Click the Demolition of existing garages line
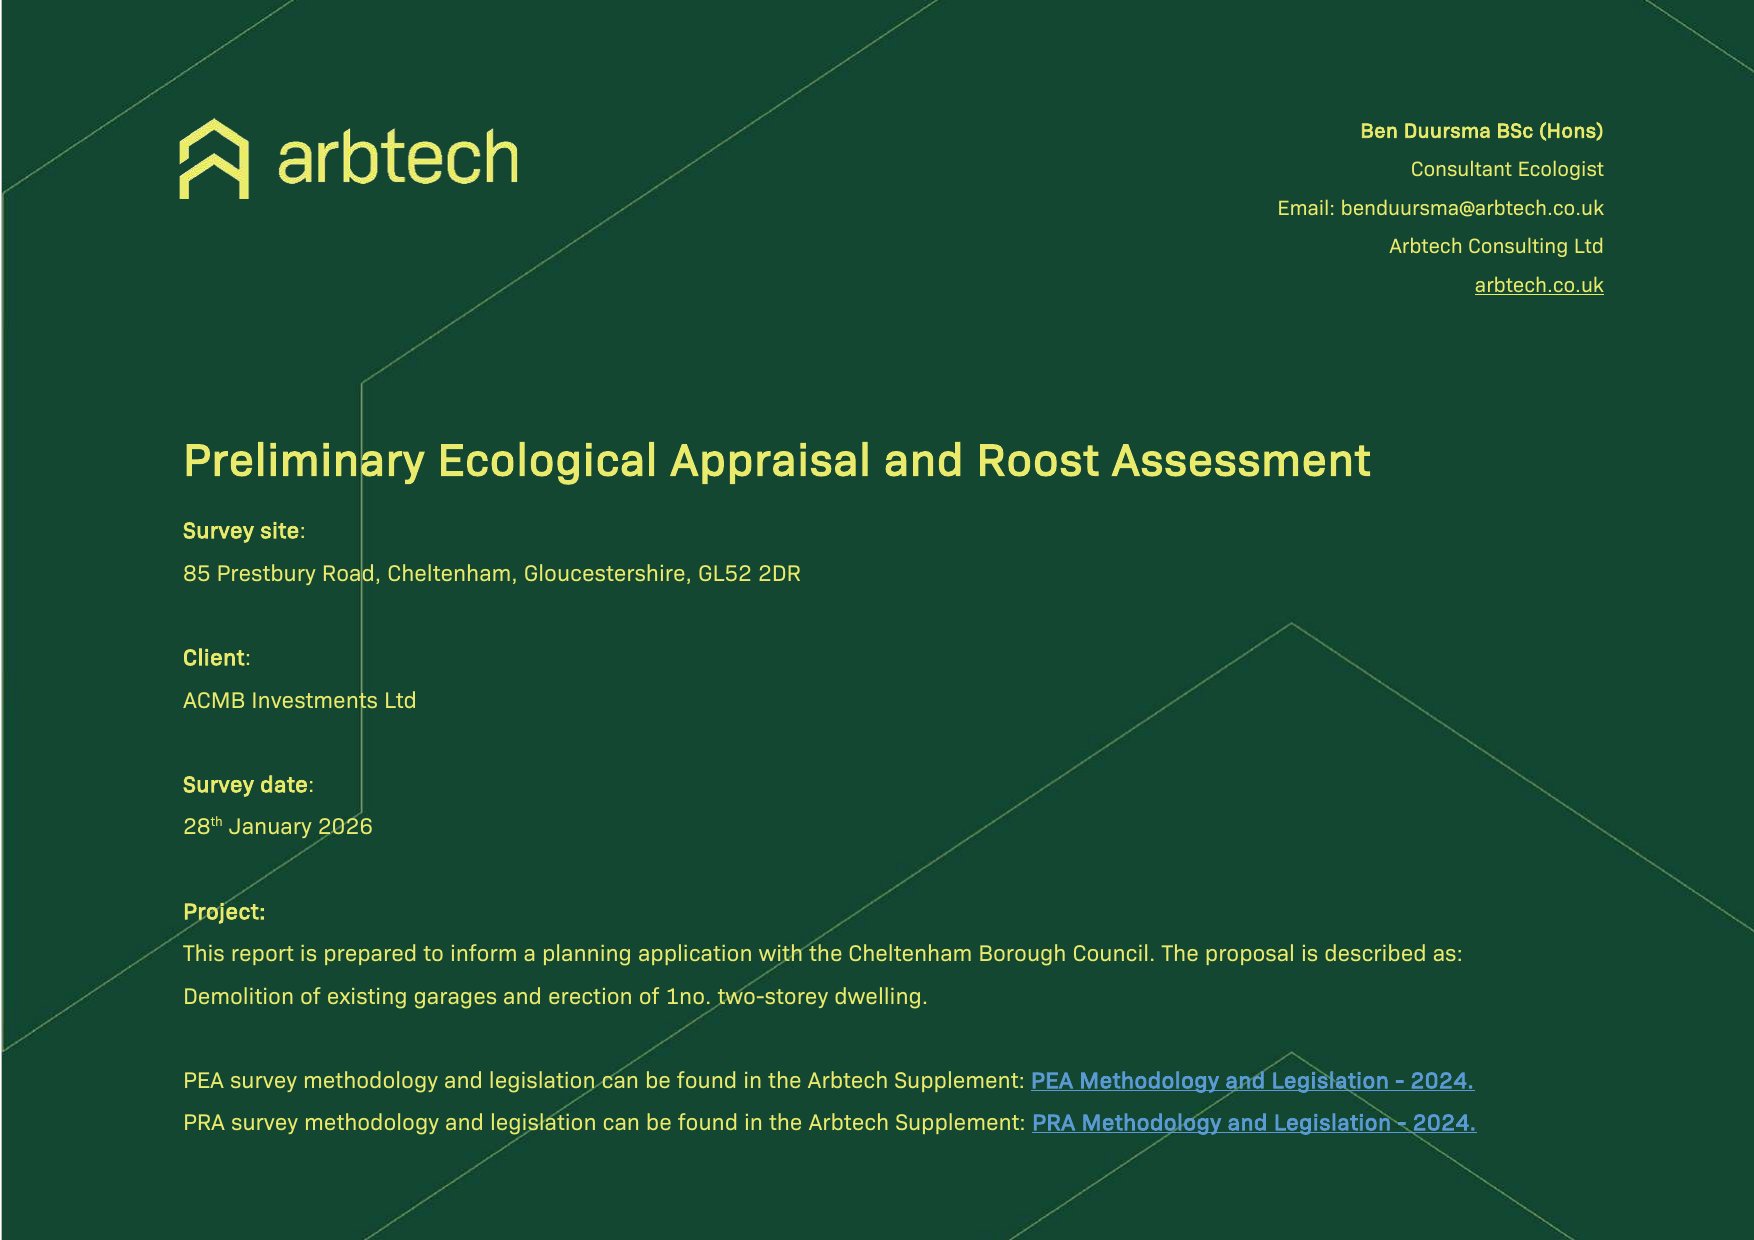1754x1240 pixels. 555,996
